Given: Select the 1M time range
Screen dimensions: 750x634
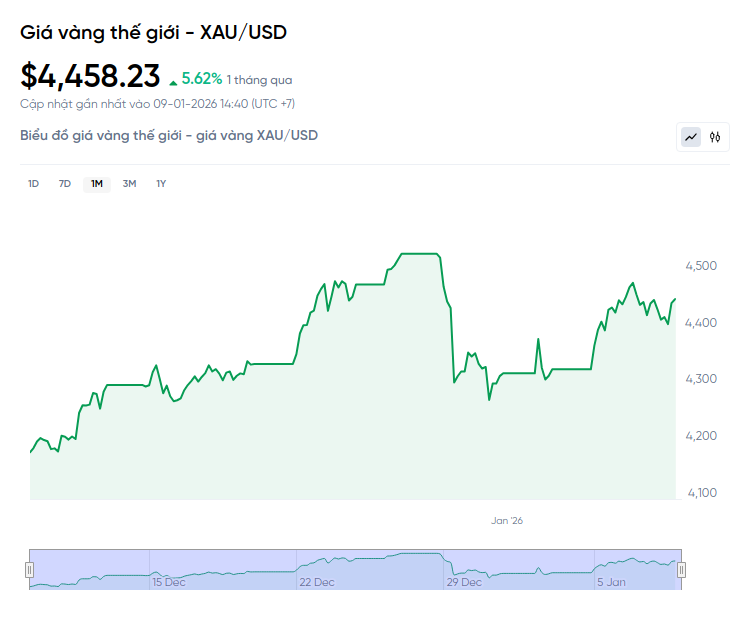Looking at the screenshot, I should [x=97, y=184].
